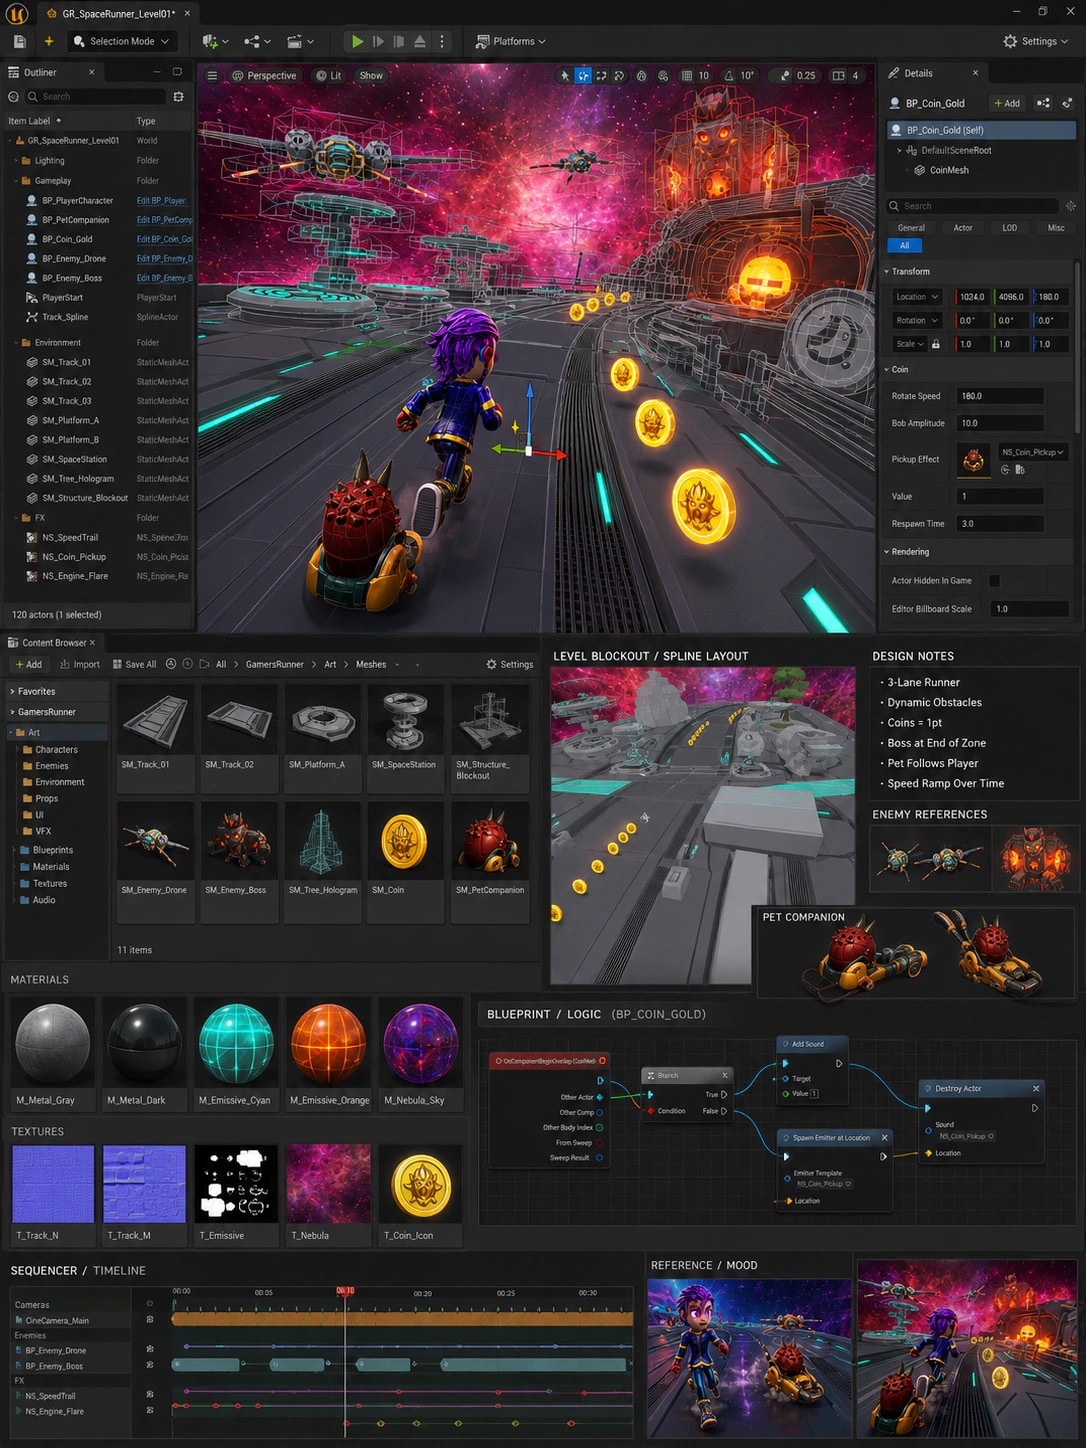Open the Lit view mode menu

coord(329,76)
